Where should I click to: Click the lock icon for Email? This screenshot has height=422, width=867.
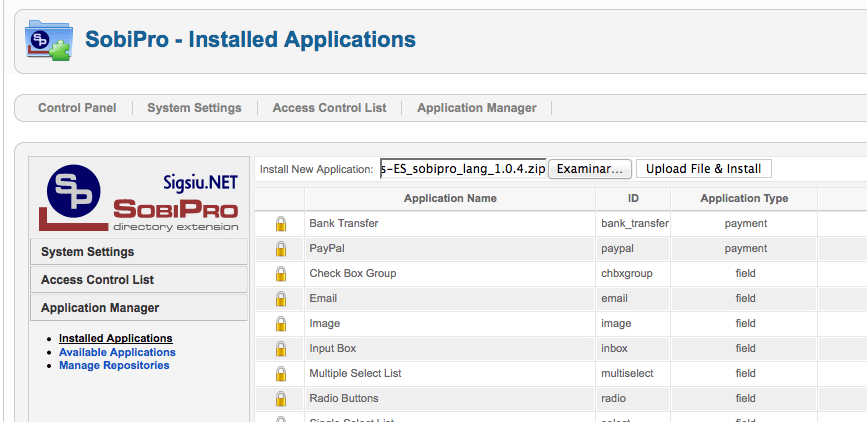(x=281, y=299)
